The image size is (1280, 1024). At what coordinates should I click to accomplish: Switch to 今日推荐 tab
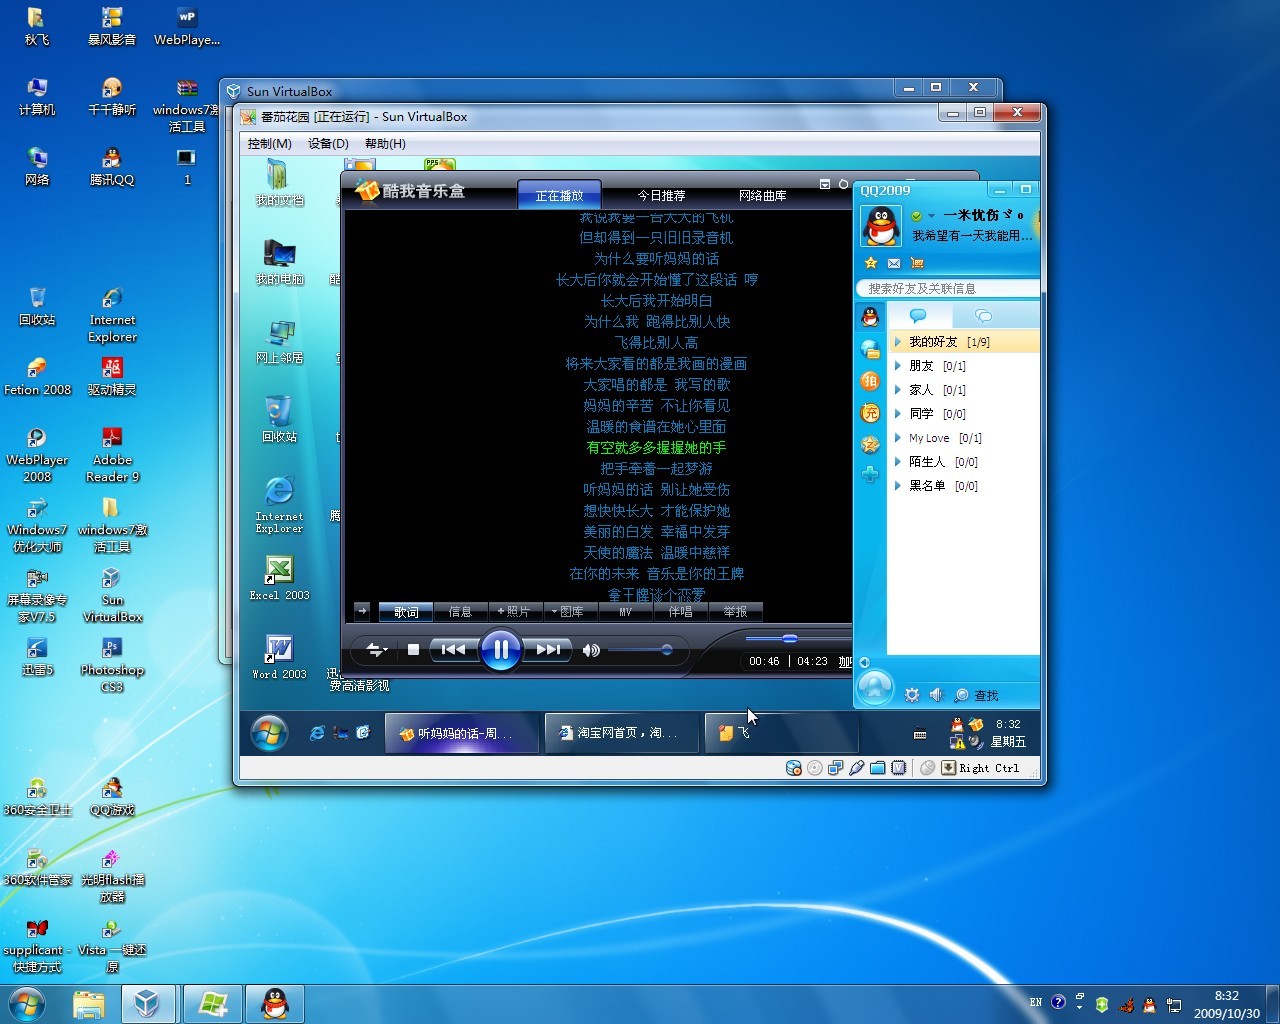(662, 195)
